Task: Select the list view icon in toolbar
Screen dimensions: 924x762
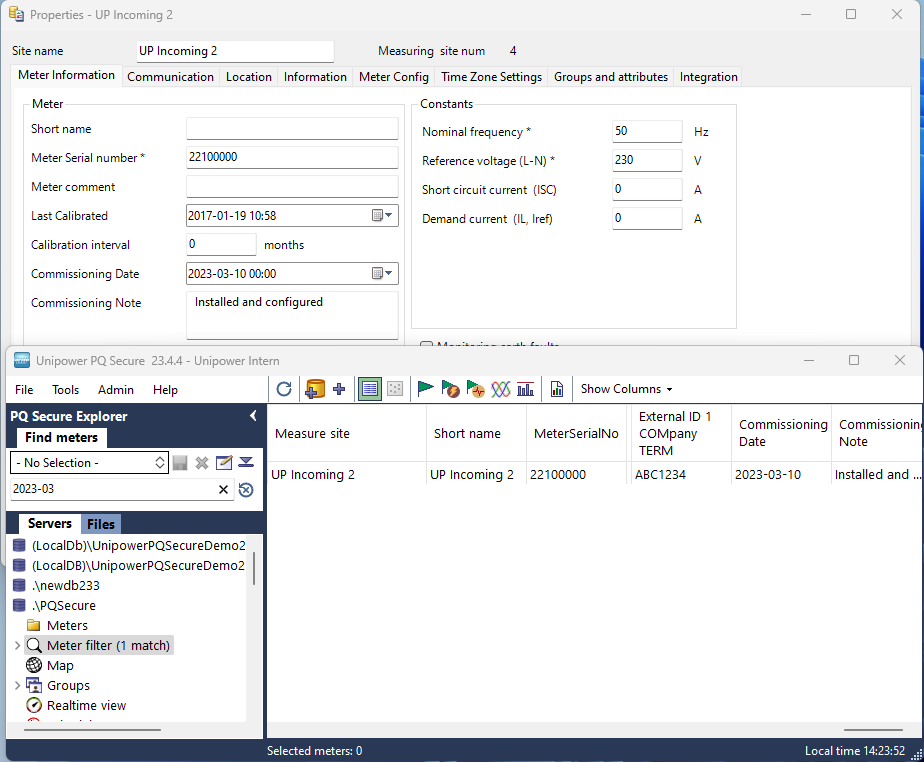Action: 369,389
